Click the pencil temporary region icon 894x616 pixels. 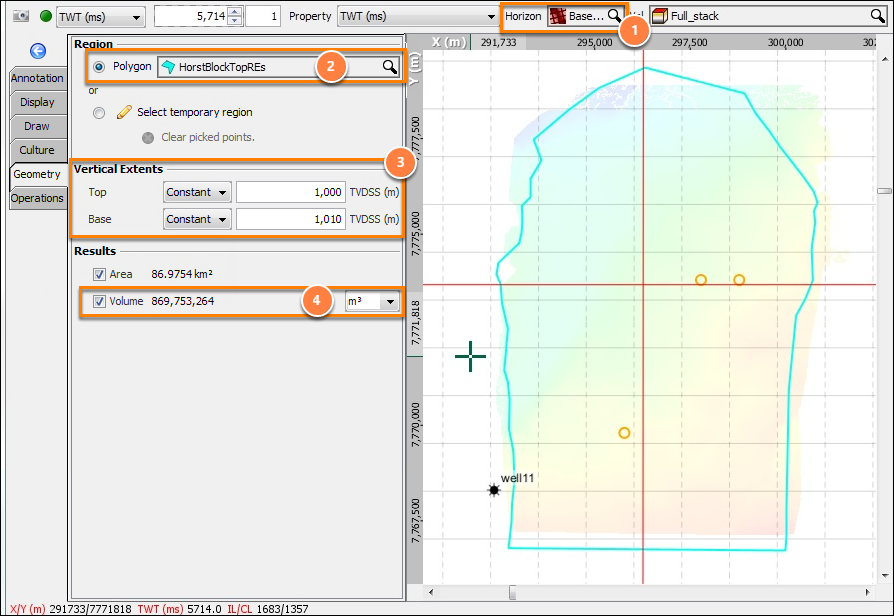124,112
